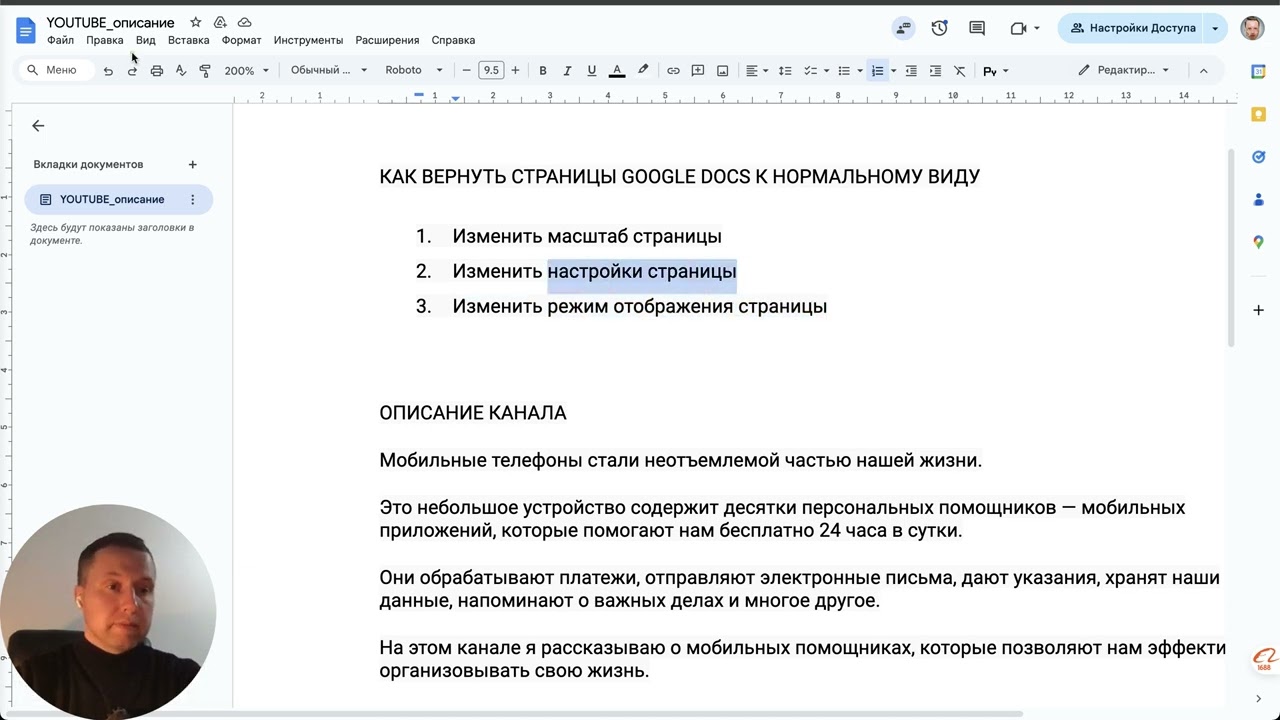Open Google Keep in side panel
This screenshot has height=720, width=1280.
click(1259, 114)
